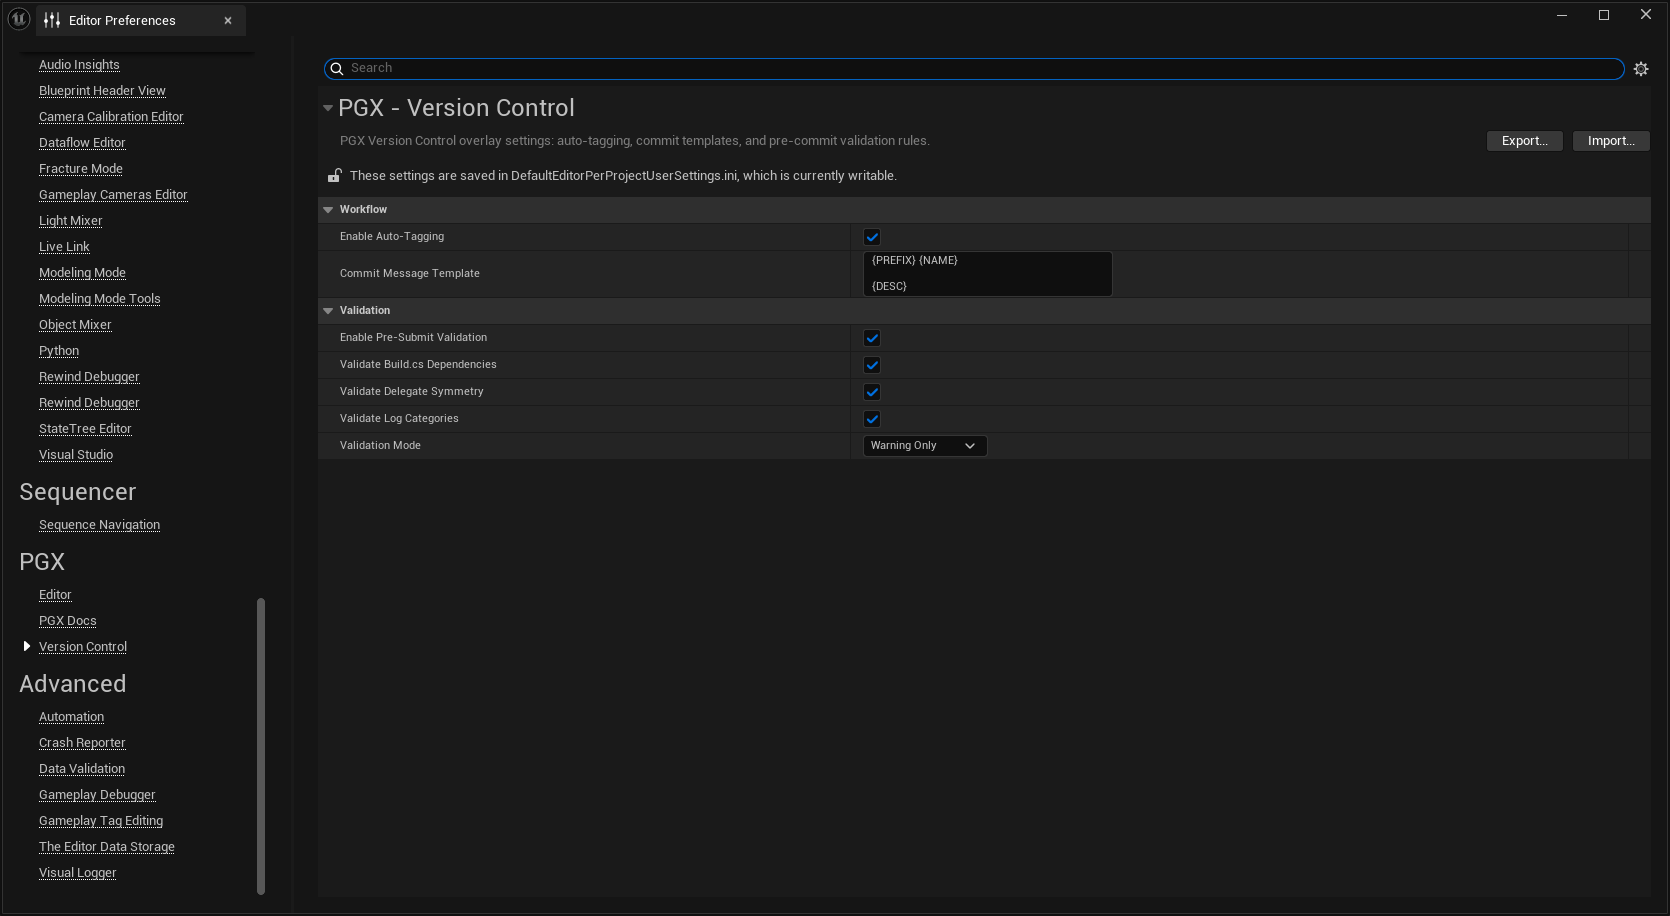Select Version Control in sidebar
Screen dimensions: 1670x916
coord(83,647)
